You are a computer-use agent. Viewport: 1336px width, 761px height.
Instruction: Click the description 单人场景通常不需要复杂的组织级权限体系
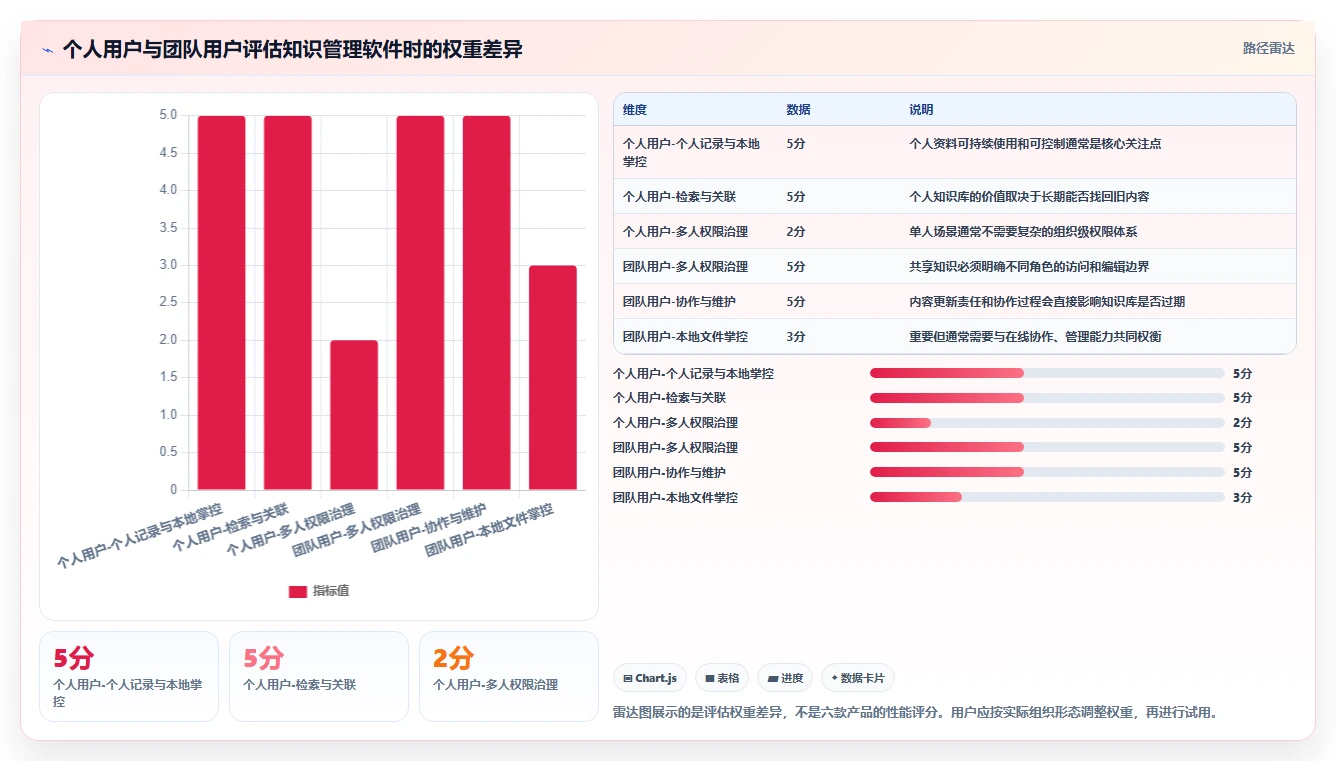(x=1023, y=232)
